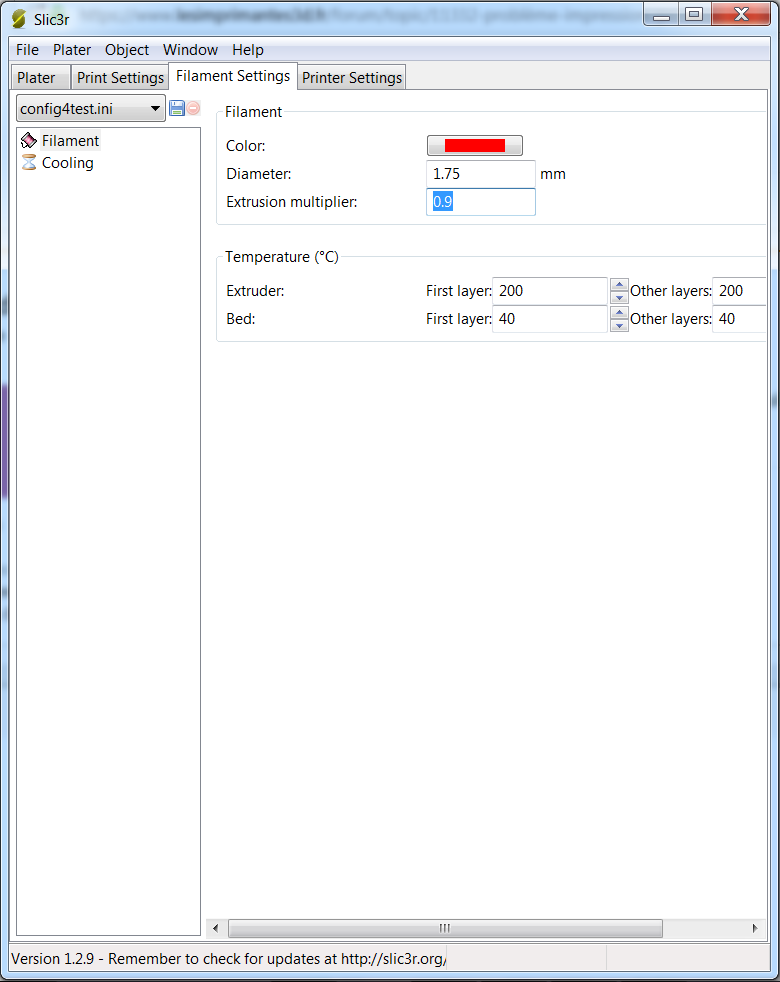Minimize the Slic3r window
Viewport: 780px width, 982px height.
coord(661,14)
